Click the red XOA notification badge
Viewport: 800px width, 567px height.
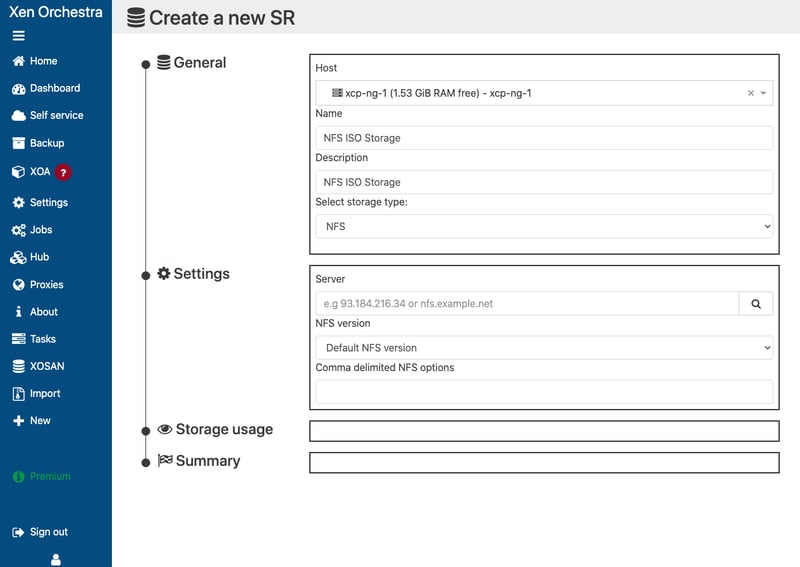coord(63,172)
